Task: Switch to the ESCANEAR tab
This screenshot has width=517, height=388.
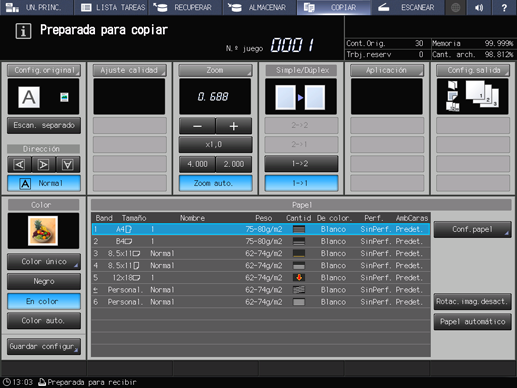Action: (x=408, y=7)
